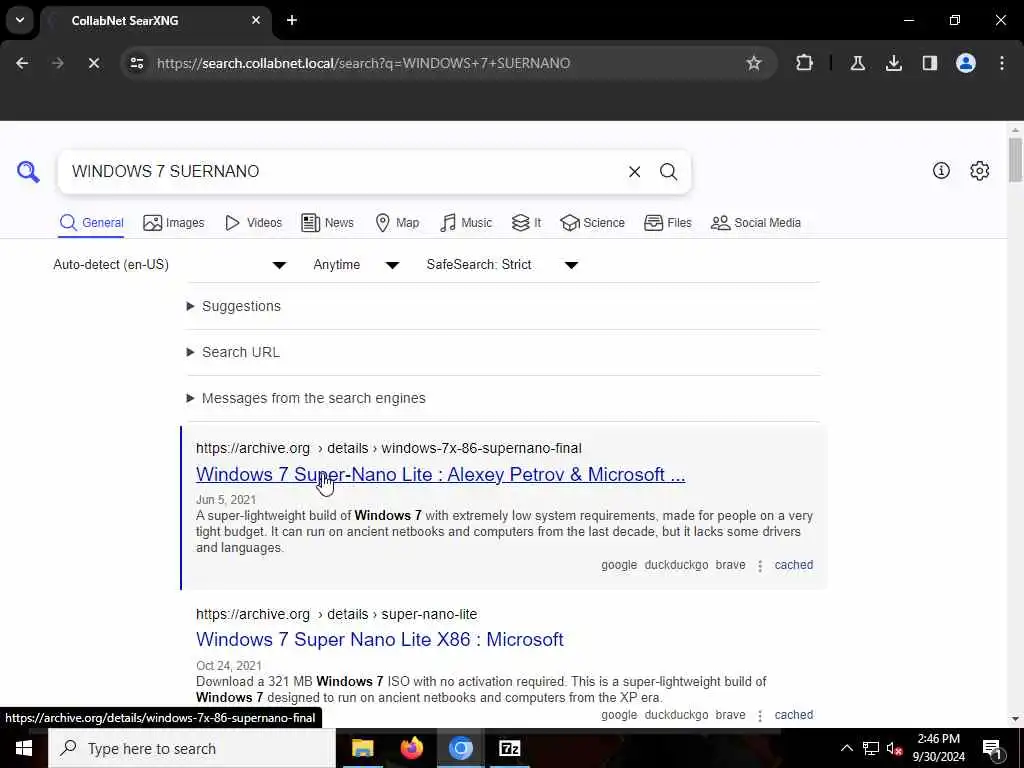Switch to Files search tab

[667, 223]
